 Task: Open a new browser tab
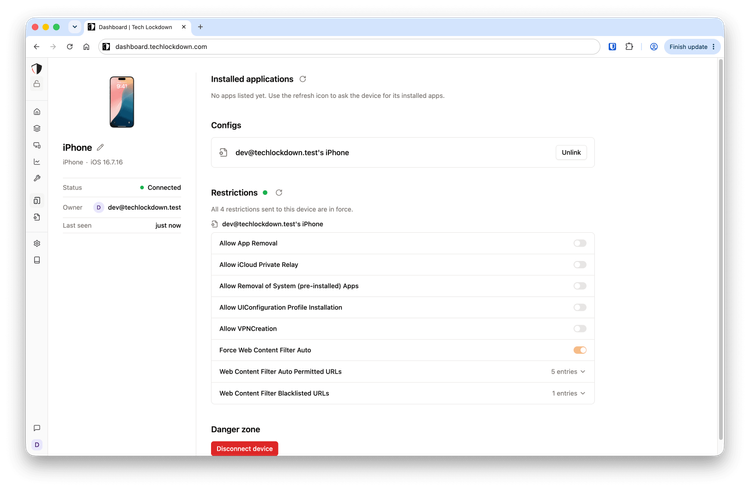[x=200, y=27]
